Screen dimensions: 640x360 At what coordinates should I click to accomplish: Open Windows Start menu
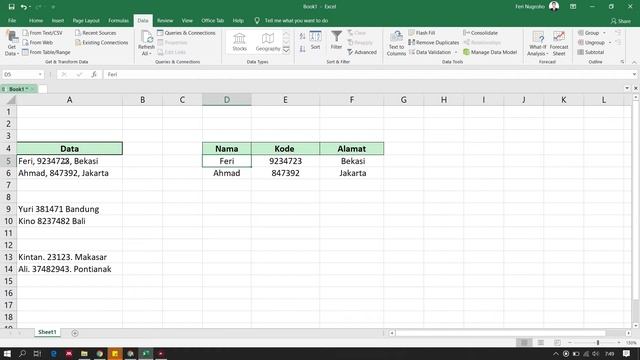(7, 353)
